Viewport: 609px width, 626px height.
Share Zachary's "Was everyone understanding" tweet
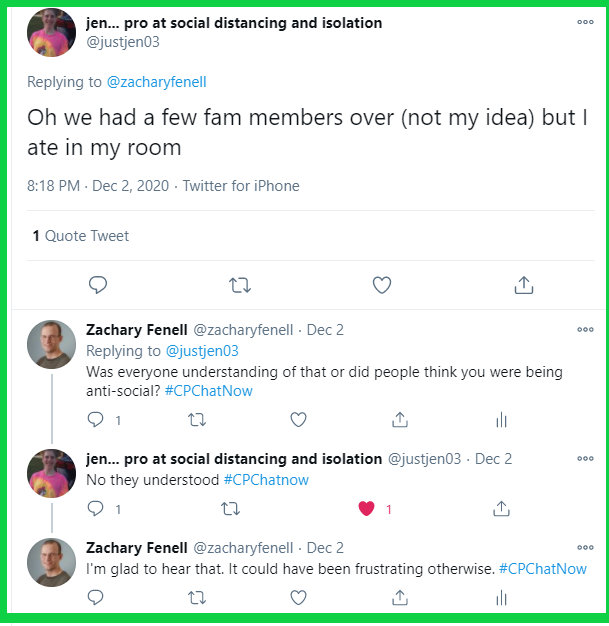(399, 420)
